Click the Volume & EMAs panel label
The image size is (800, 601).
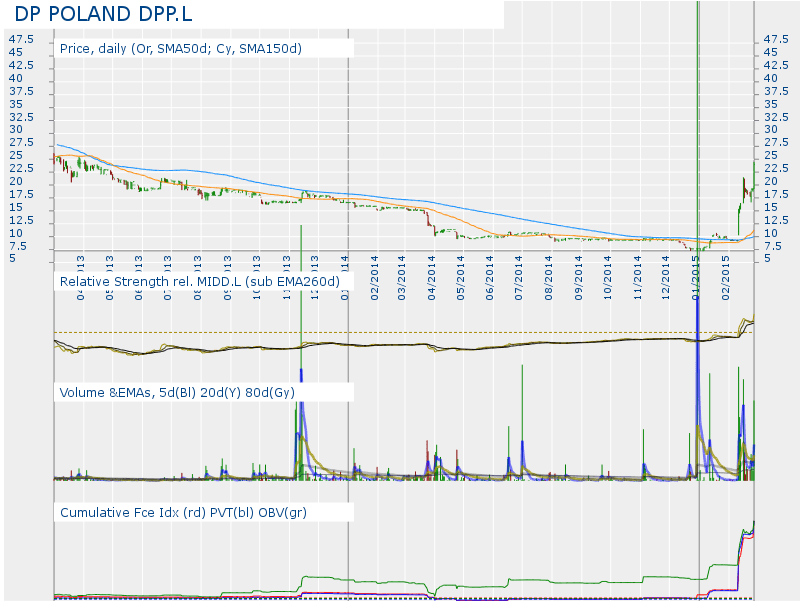(x=177, y=393)
